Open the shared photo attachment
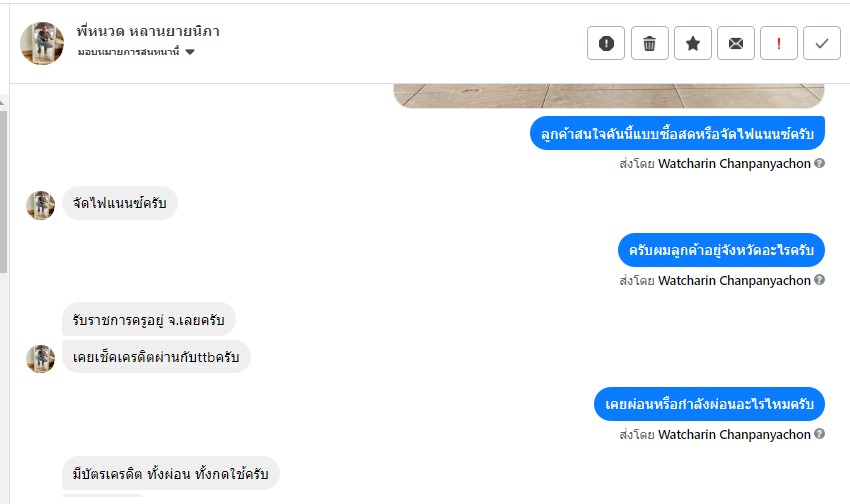 (x=608, y=95)
